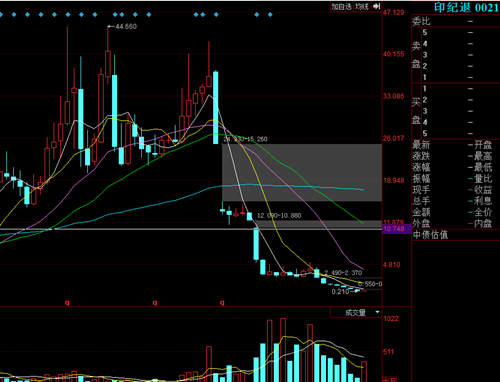Click the rightmost red q marker

222,303
